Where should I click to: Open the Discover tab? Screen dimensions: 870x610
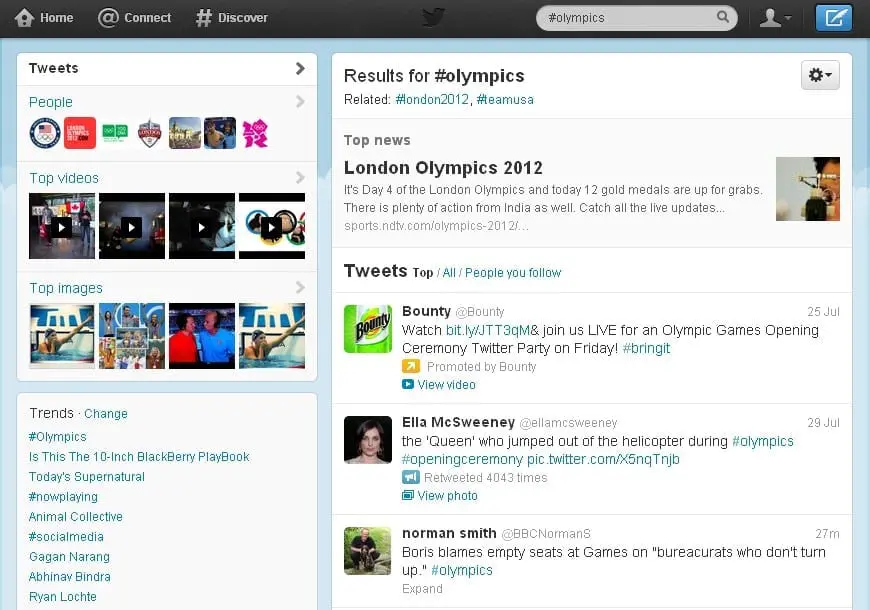click(x=231, y=18)
